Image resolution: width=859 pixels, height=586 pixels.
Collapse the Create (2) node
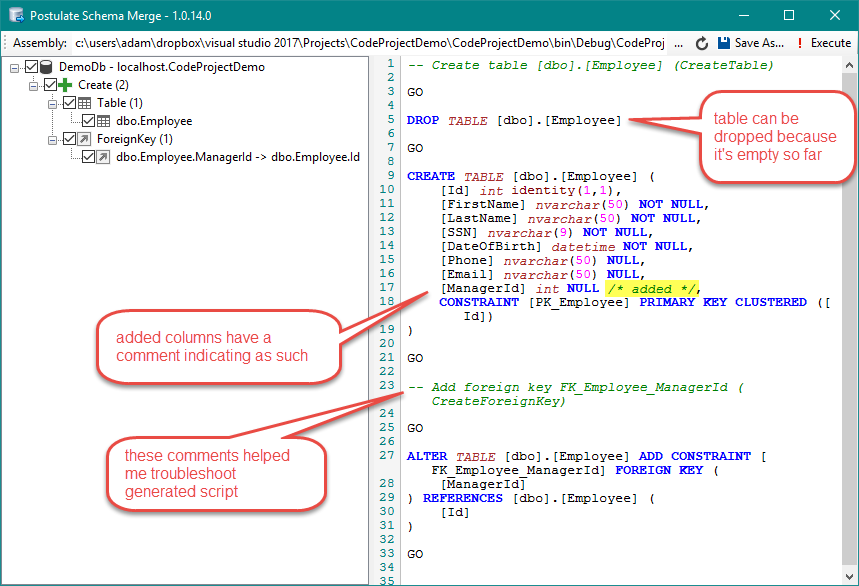[33, 86]
